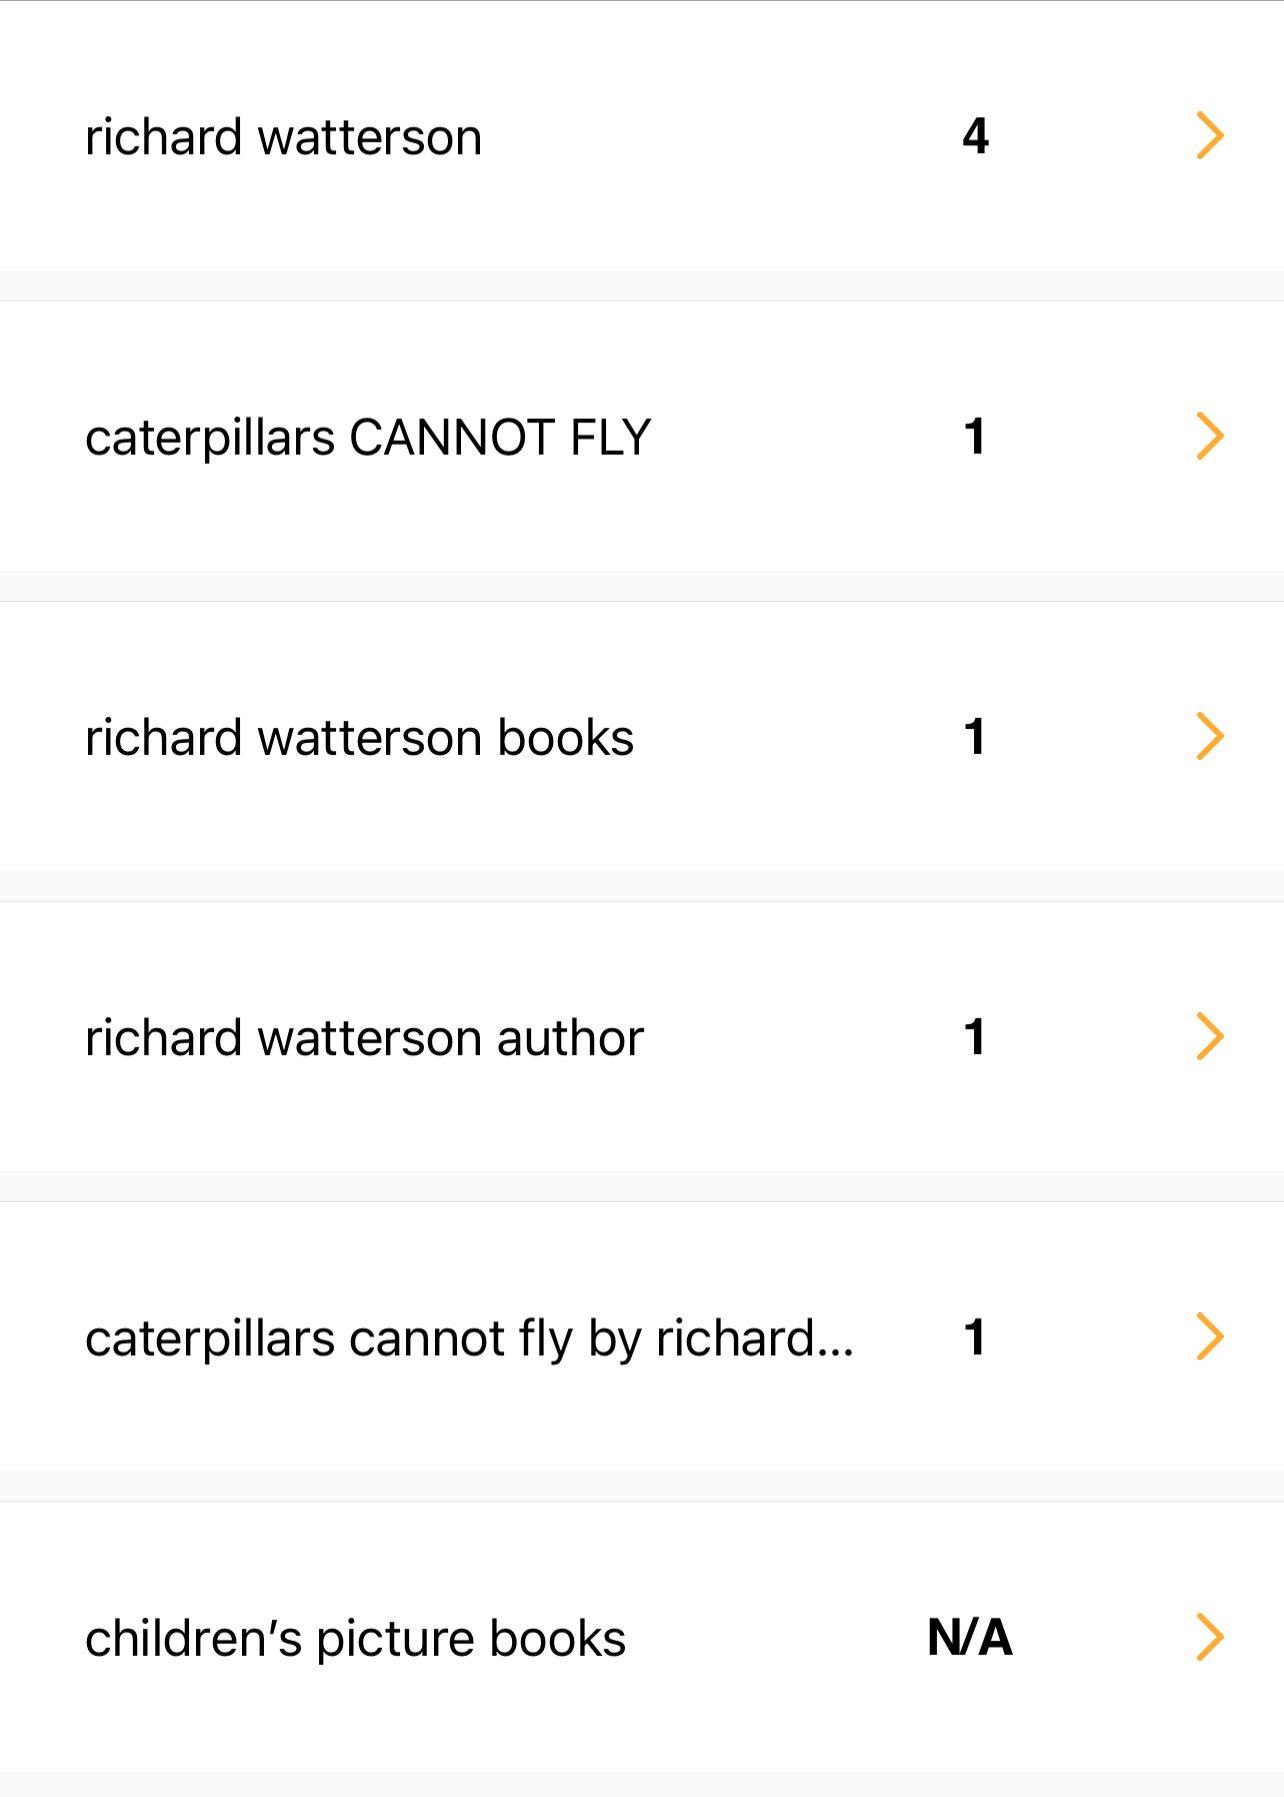The height and width of the screenshot is (1797, 1284).
Task: Expand 'richard watterson books' using its orange chevron
Action: pyautogui.click(x=1210, y=737)
